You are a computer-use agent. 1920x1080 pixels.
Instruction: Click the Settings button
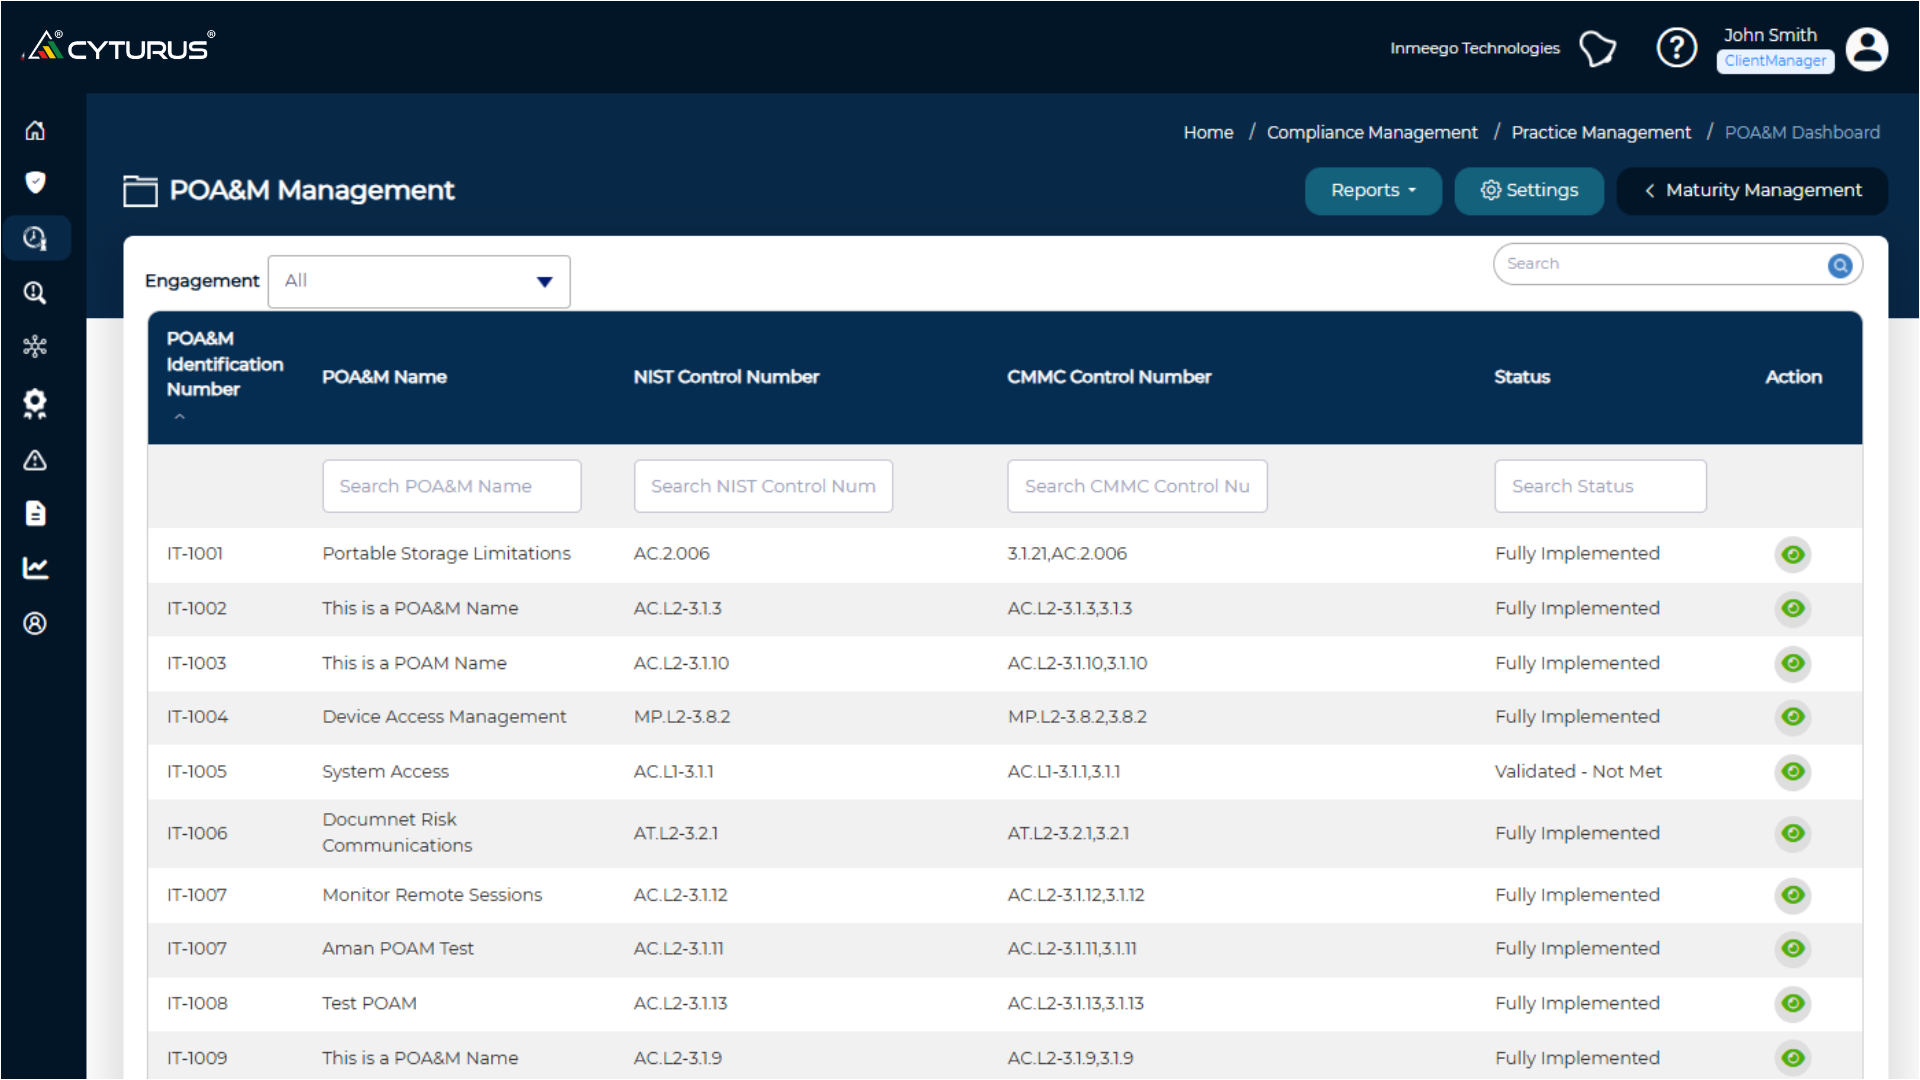click(x=1528, y=190)
